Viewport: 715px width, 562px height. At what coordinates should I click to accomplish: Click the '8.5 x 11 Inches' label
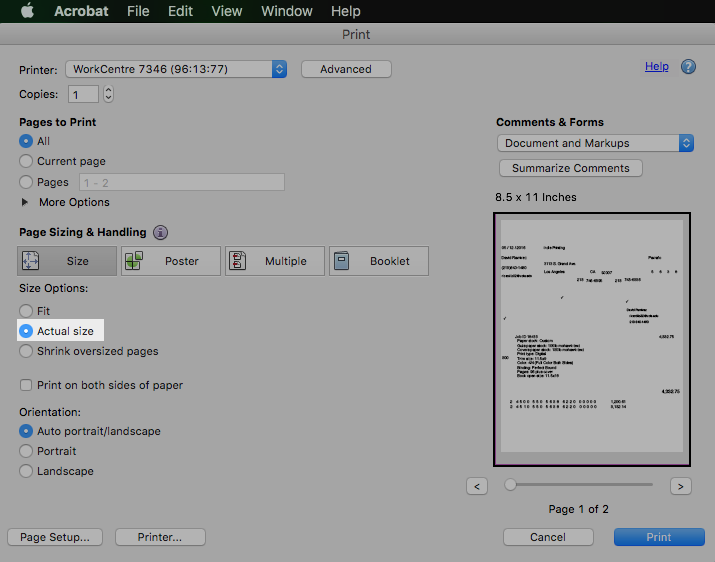click(536, 198)
